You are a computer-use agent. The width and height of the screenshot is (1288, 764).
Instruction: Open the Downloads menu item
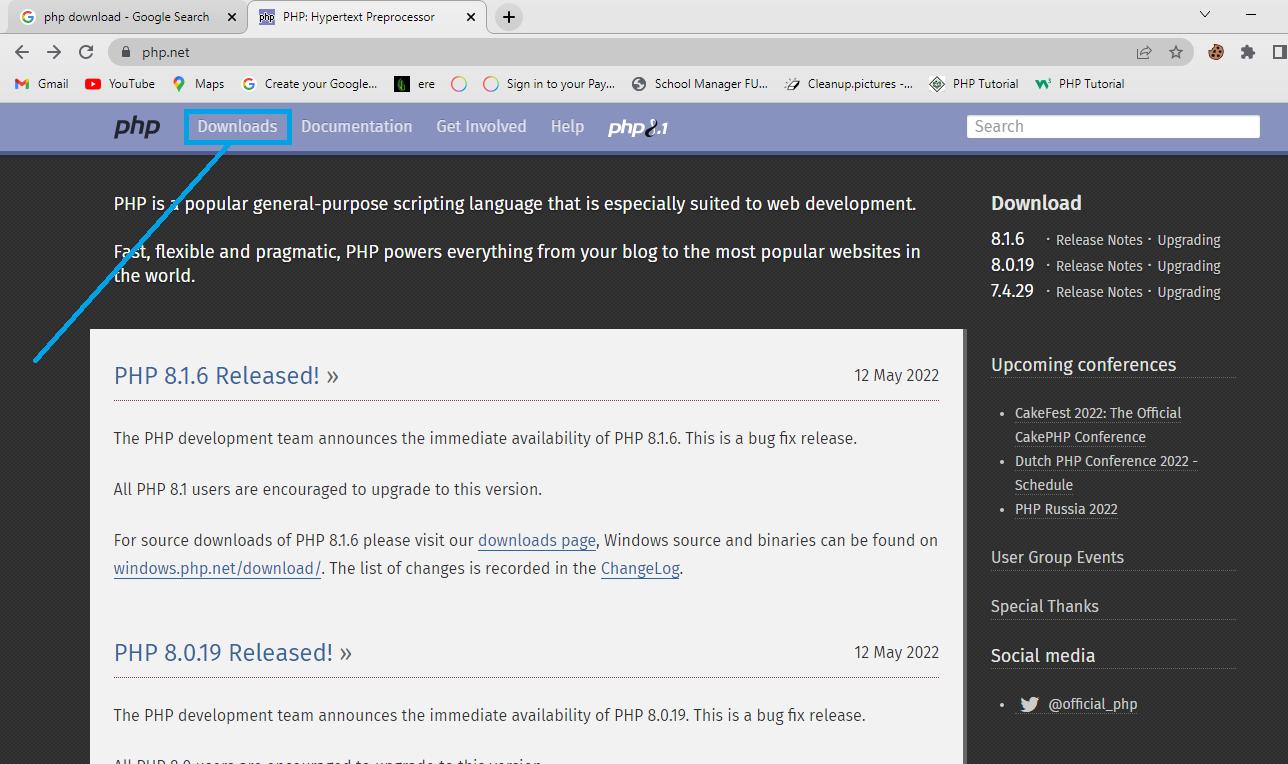pyautogui.click(x=237, y=127)
